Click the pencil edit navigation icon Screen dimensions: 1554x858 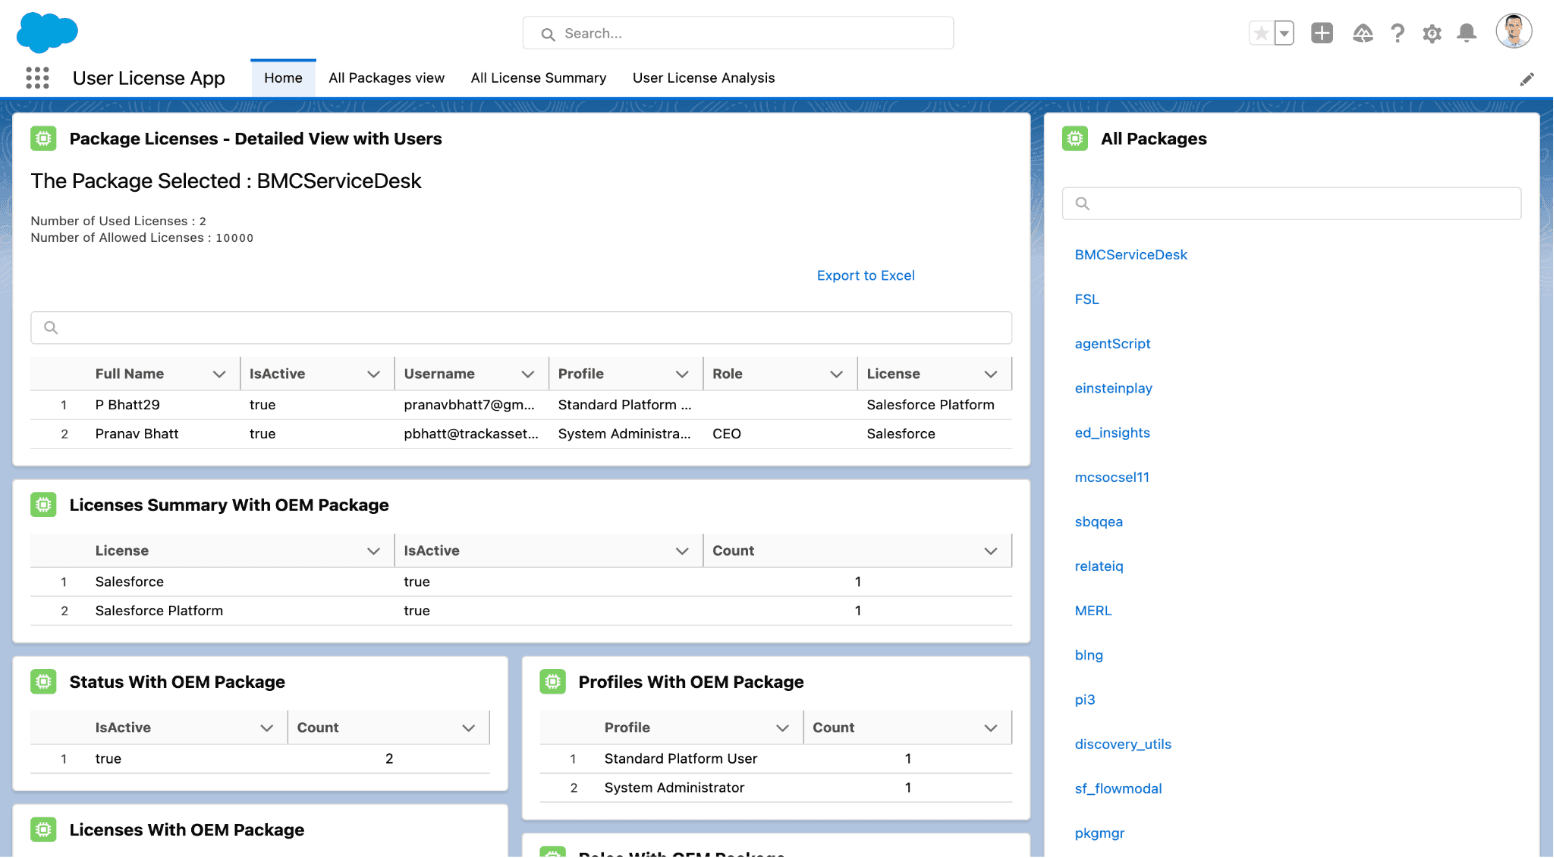[1526, 79]
